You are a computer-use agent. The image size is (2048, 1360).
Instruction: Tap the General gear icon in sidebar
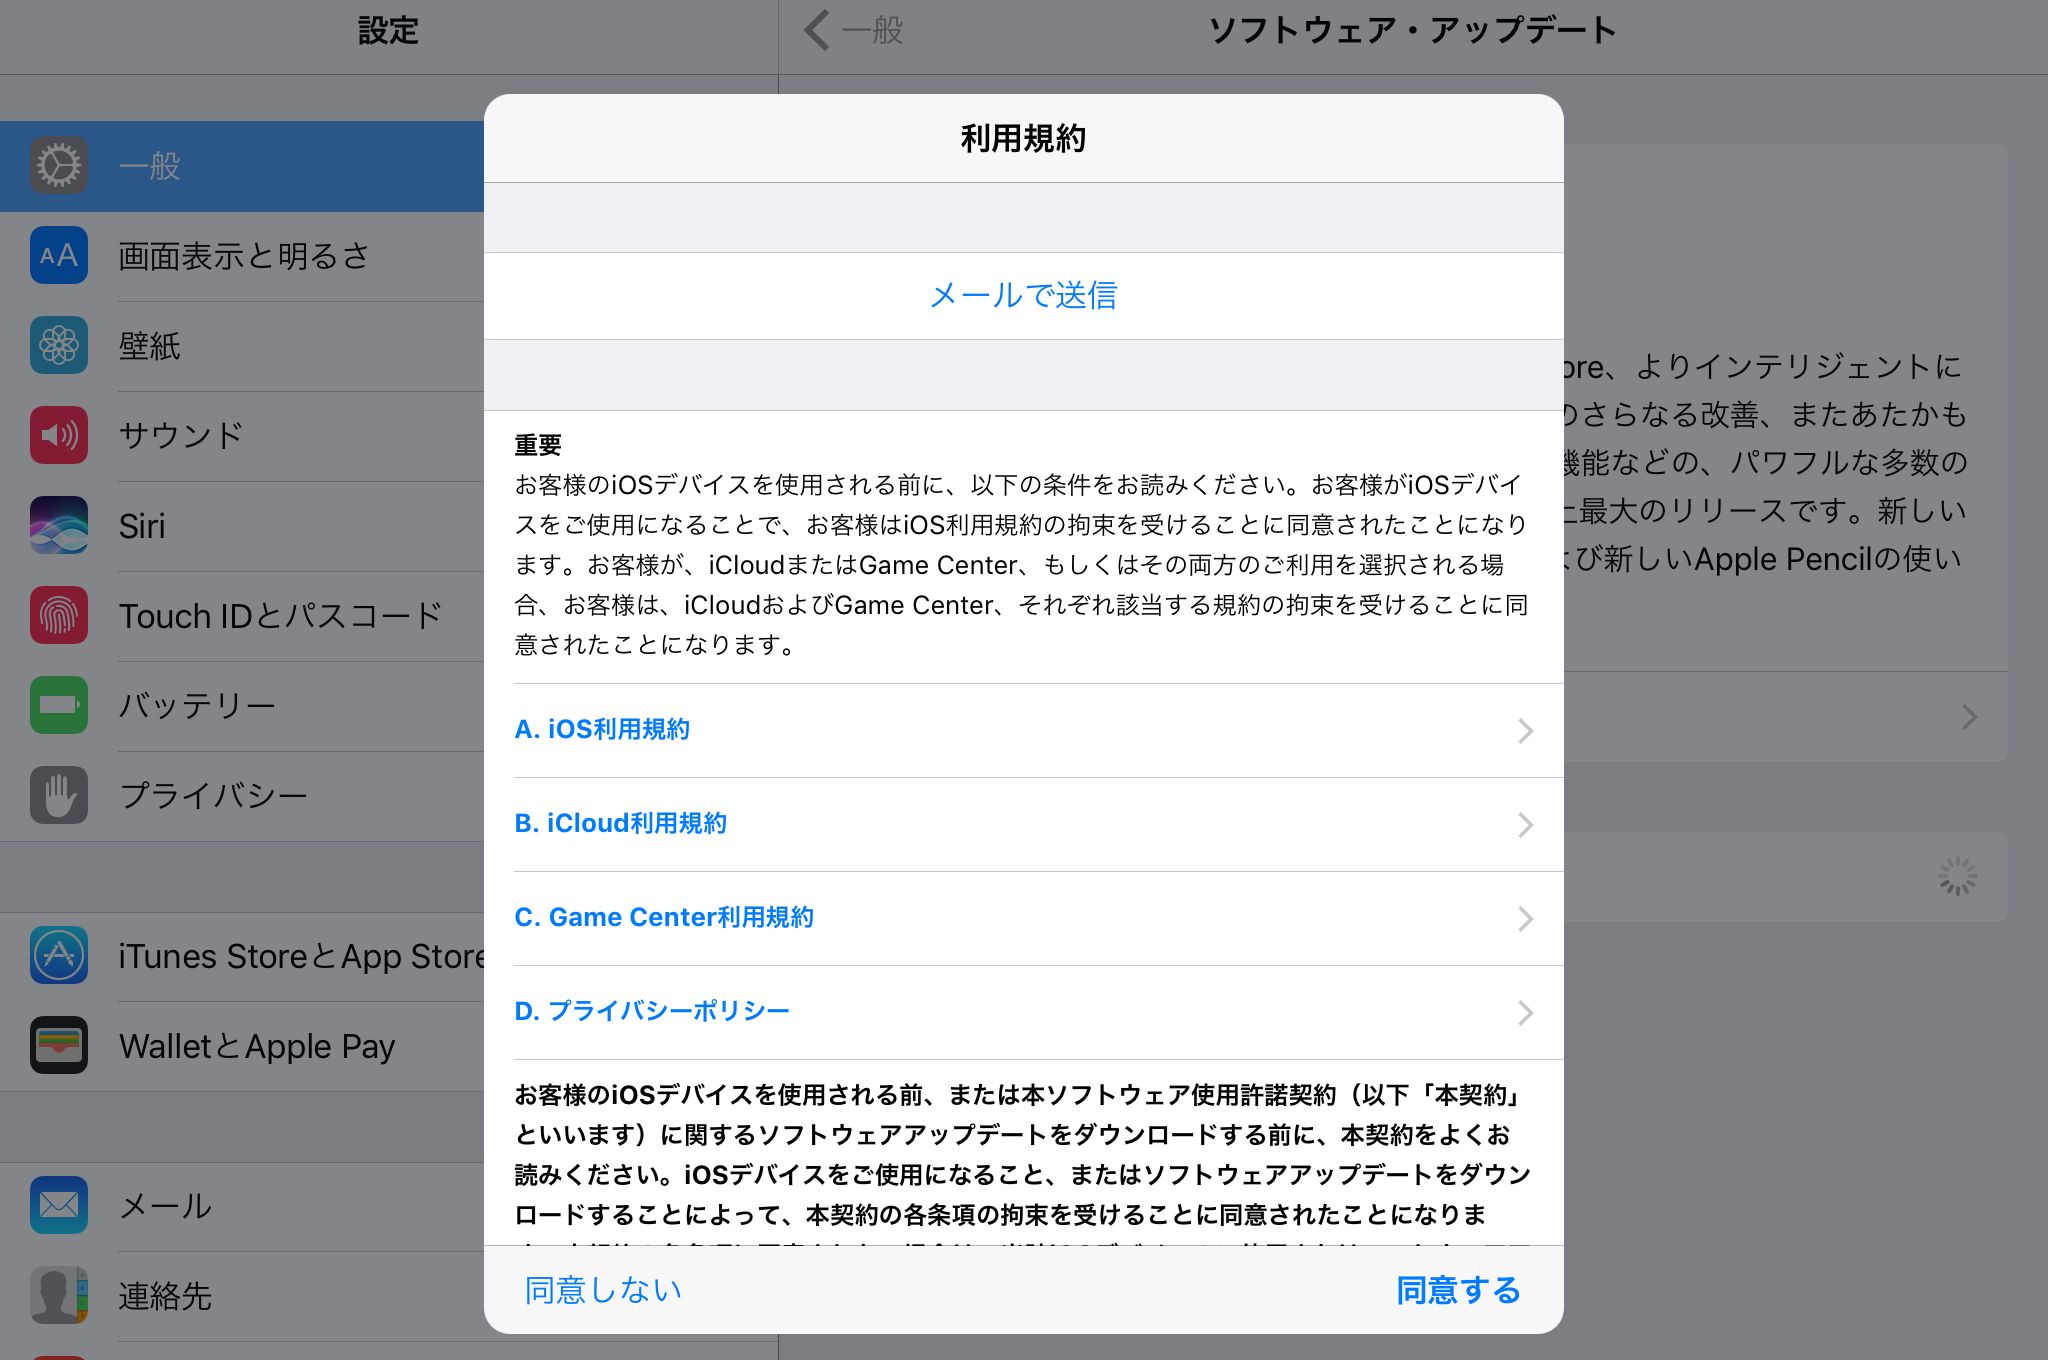point(59,166)
